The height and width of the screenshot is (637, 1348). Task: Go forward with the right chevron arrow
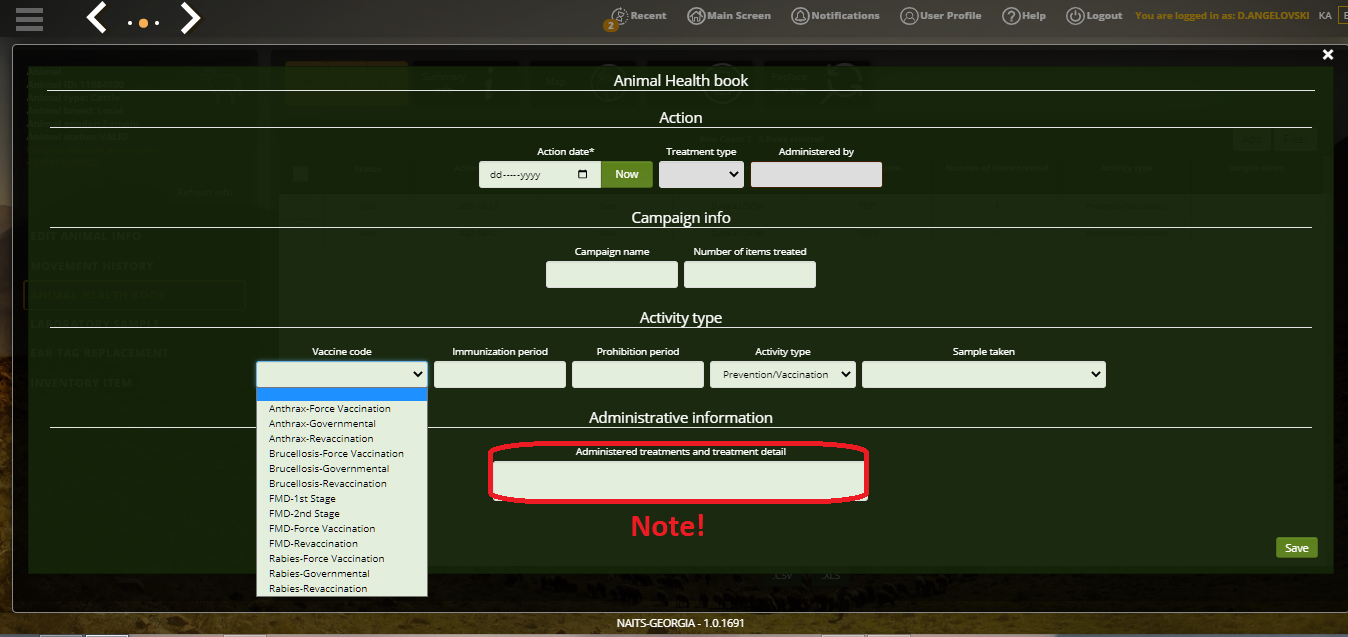(x=190, y=17)
